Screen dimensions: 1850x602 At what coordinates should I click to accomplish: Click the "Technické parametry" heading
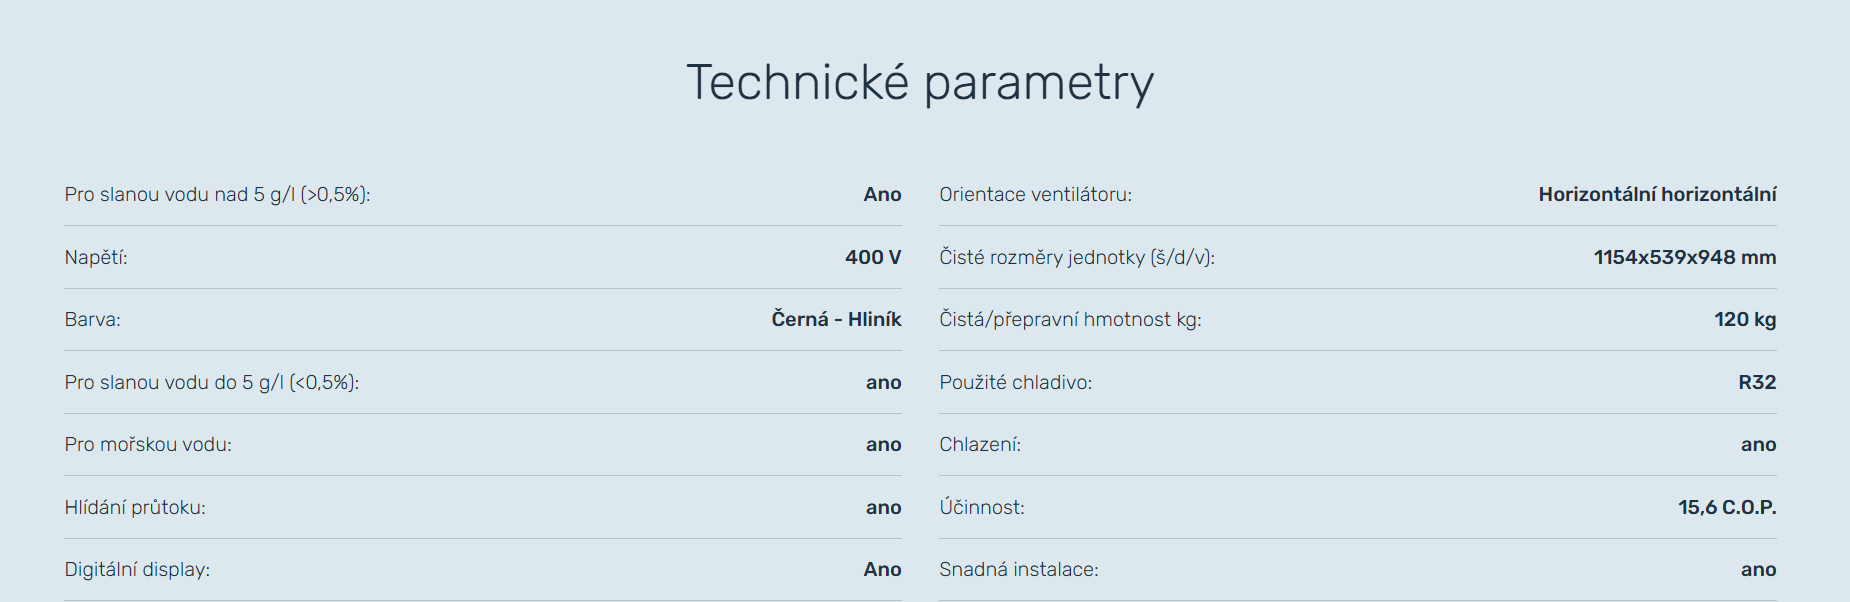[x=920, y=83]
